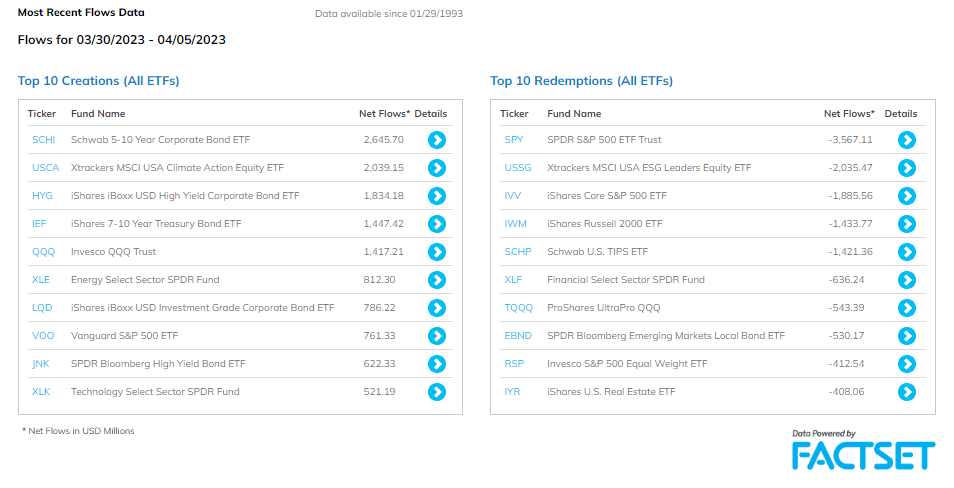Click ProShares UltraPro QQQ fund name
The height and width of the screenshot is (488, 954).
(604, 307)
